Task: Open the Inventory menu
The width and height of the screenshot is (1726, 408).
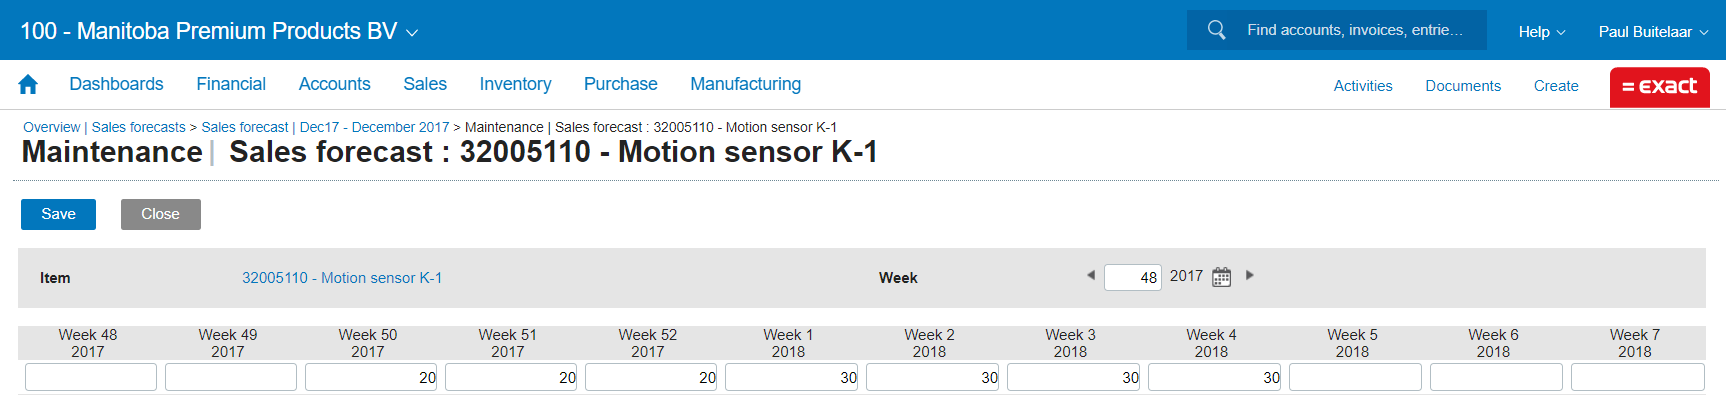Action: coord(515,85)
